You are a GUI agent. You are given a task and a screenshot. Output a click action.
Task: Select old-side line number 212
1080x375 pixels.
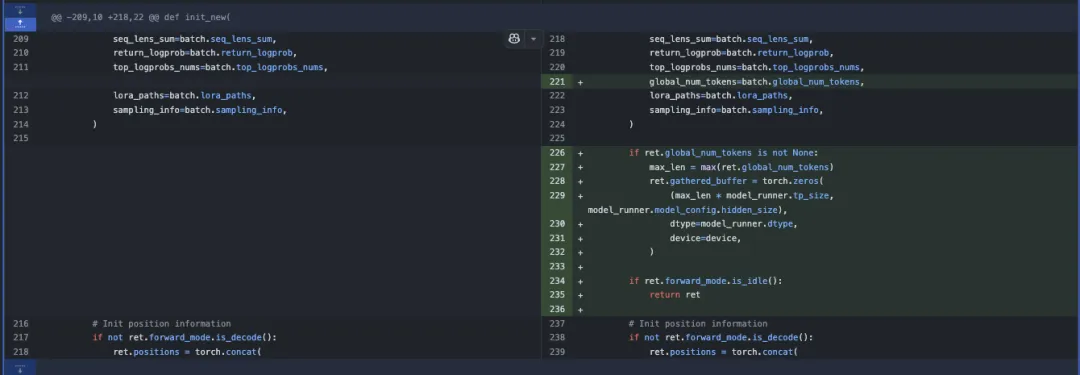(21, 95)
